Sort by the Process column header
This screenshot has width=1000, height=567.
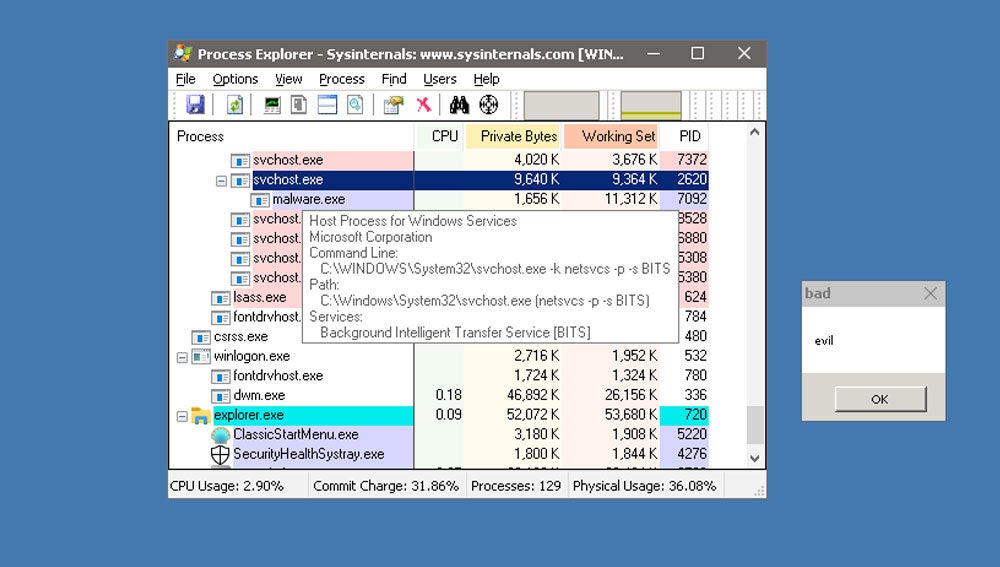[292, 136]
